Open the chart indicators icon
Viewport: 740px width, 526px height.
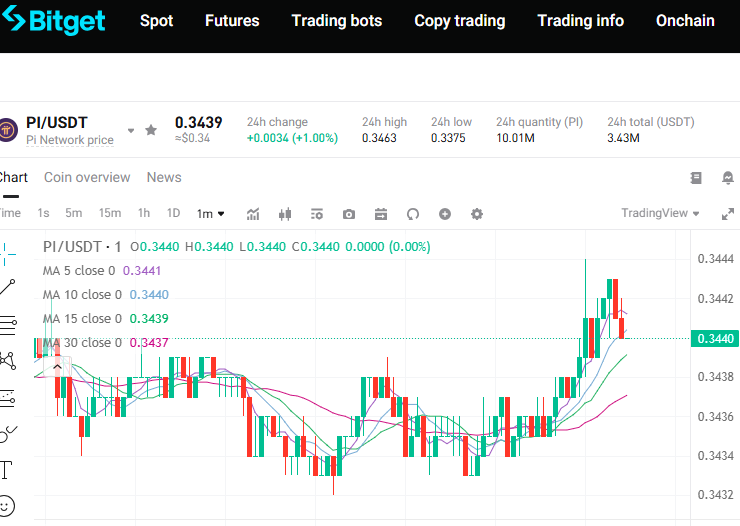tap(253, 214)
